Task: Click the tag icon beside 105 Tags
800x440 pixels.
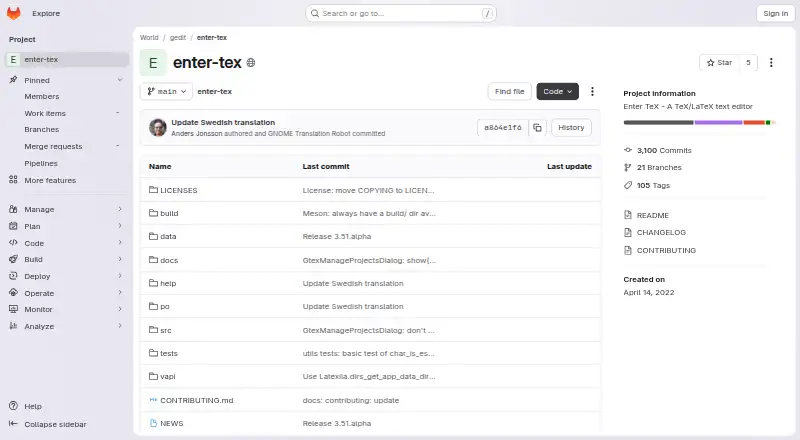Action: 628,185
